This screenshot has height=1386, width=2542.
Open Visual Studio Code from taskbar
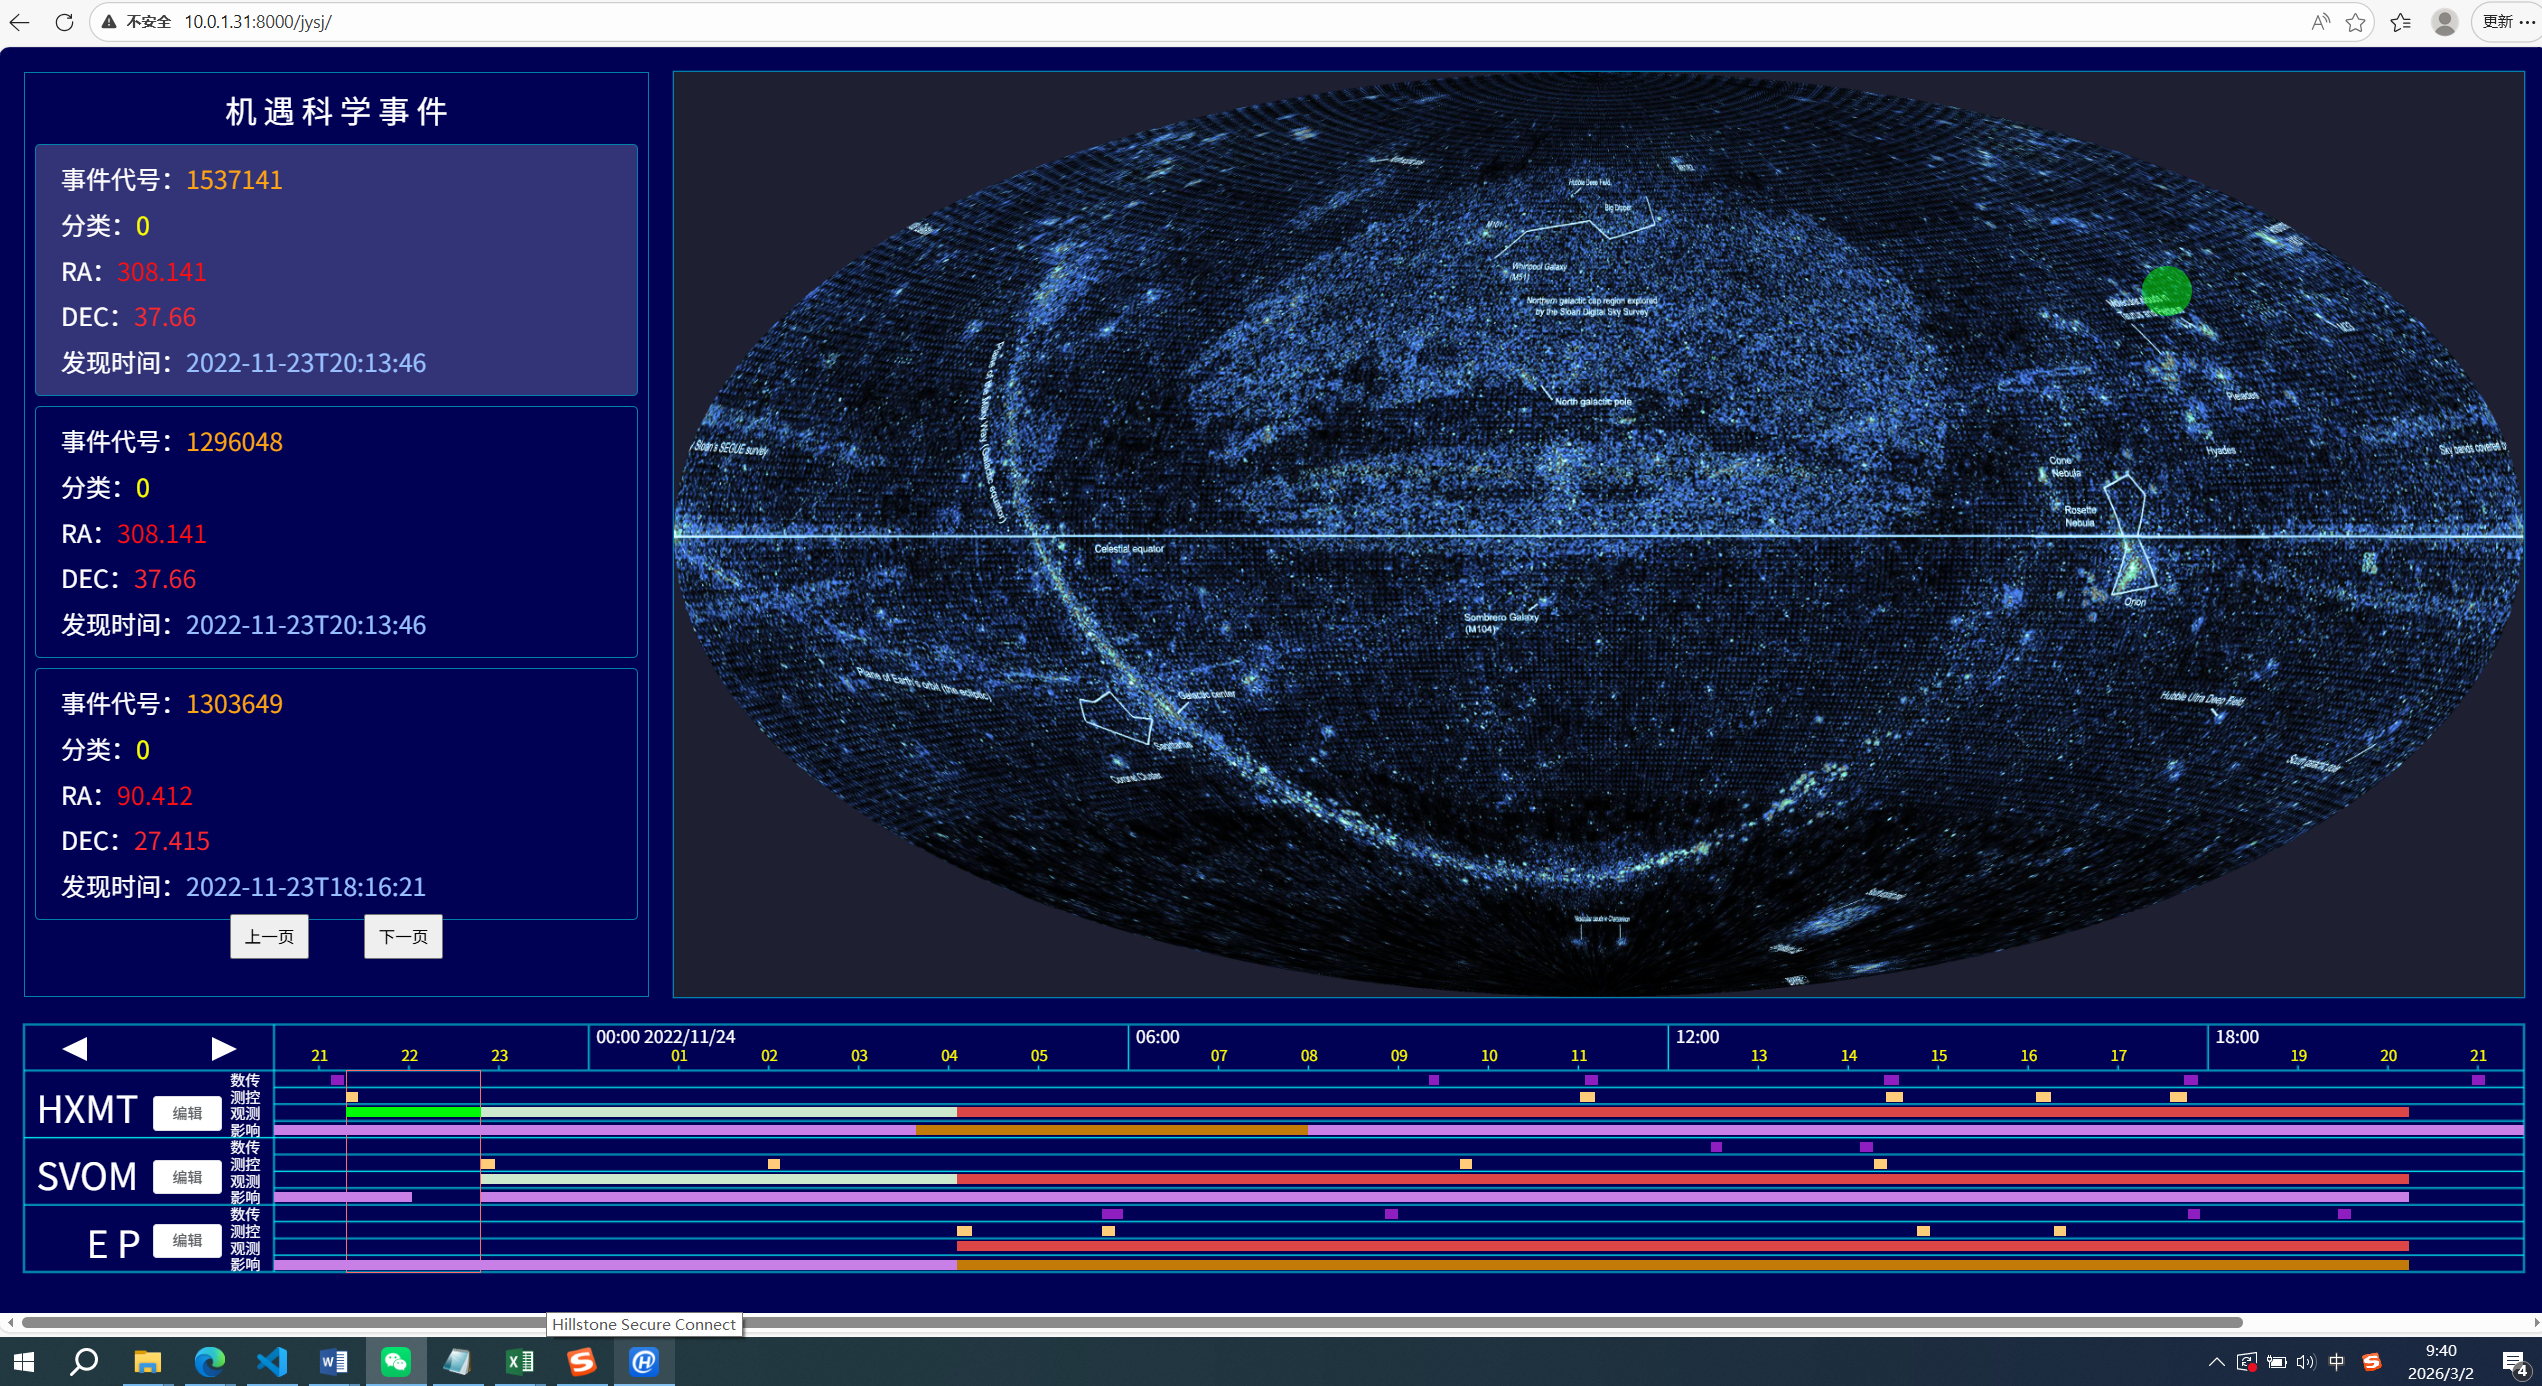coord(272,1361)
